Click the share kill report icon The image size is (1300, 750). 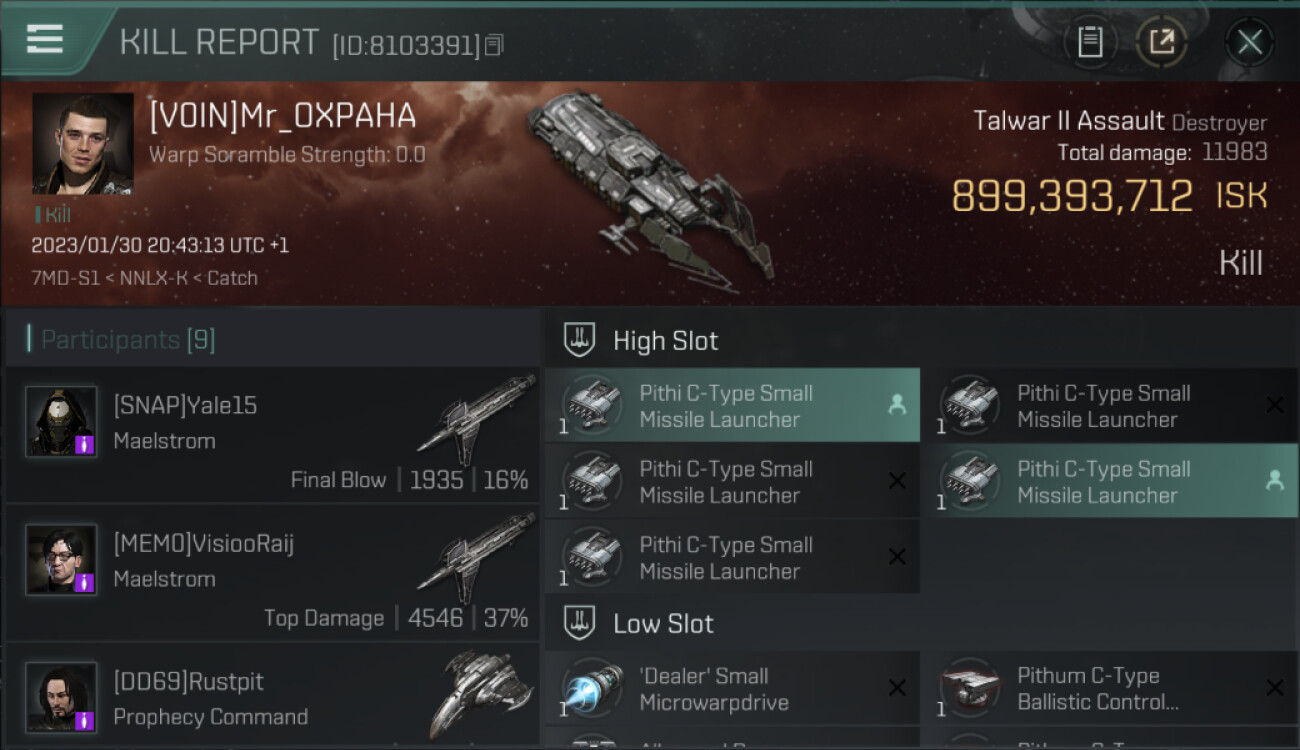[x=1162, y=42]
